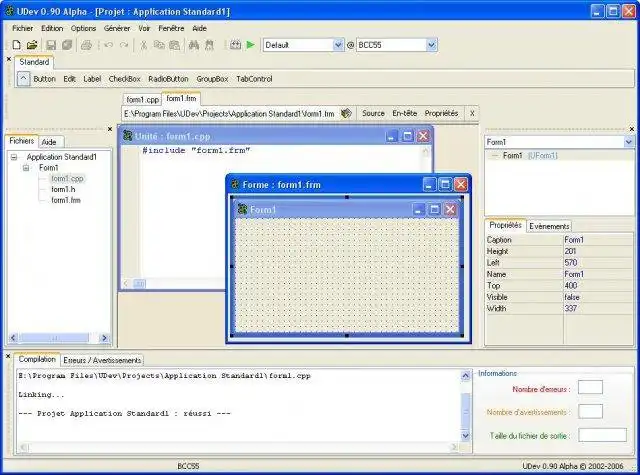
Task: Open the Erreurs / Avertissements tab
Action: point(102,360)
